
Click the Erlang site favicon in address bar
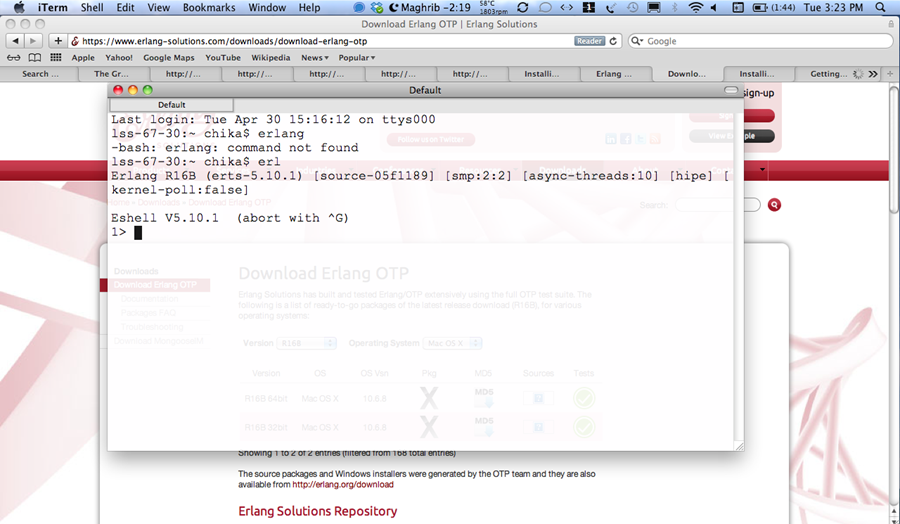(75, 41)
